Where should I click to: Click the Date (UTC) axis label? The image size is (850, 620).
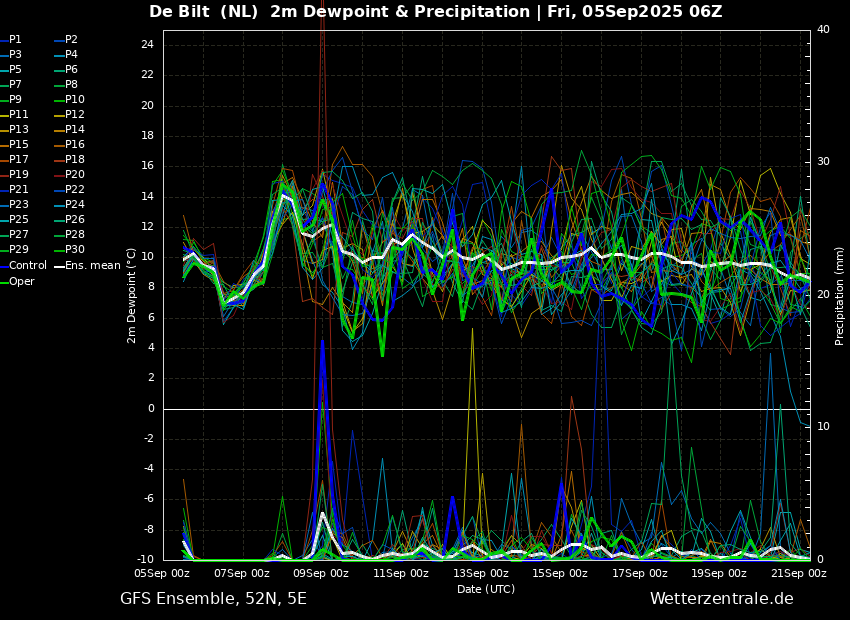pos(486,589)
